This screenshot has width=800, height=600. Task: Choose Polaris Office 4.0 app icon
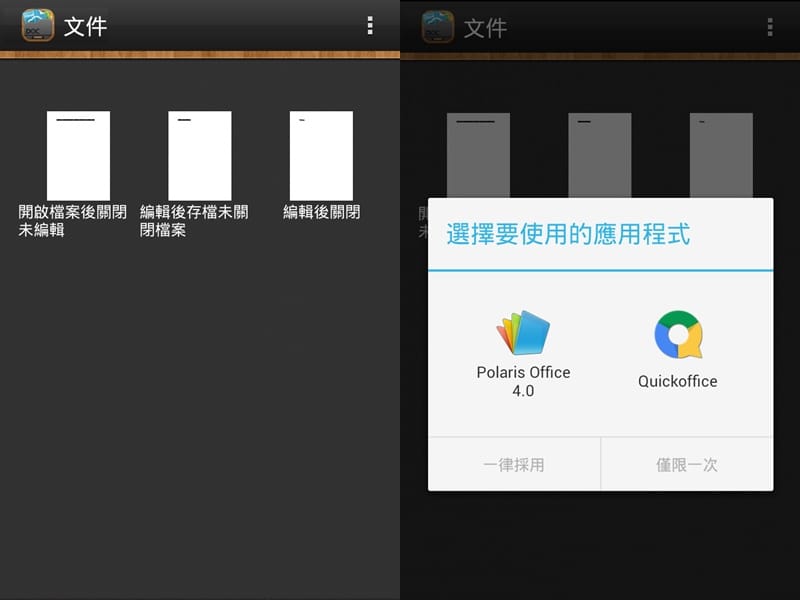523,332
